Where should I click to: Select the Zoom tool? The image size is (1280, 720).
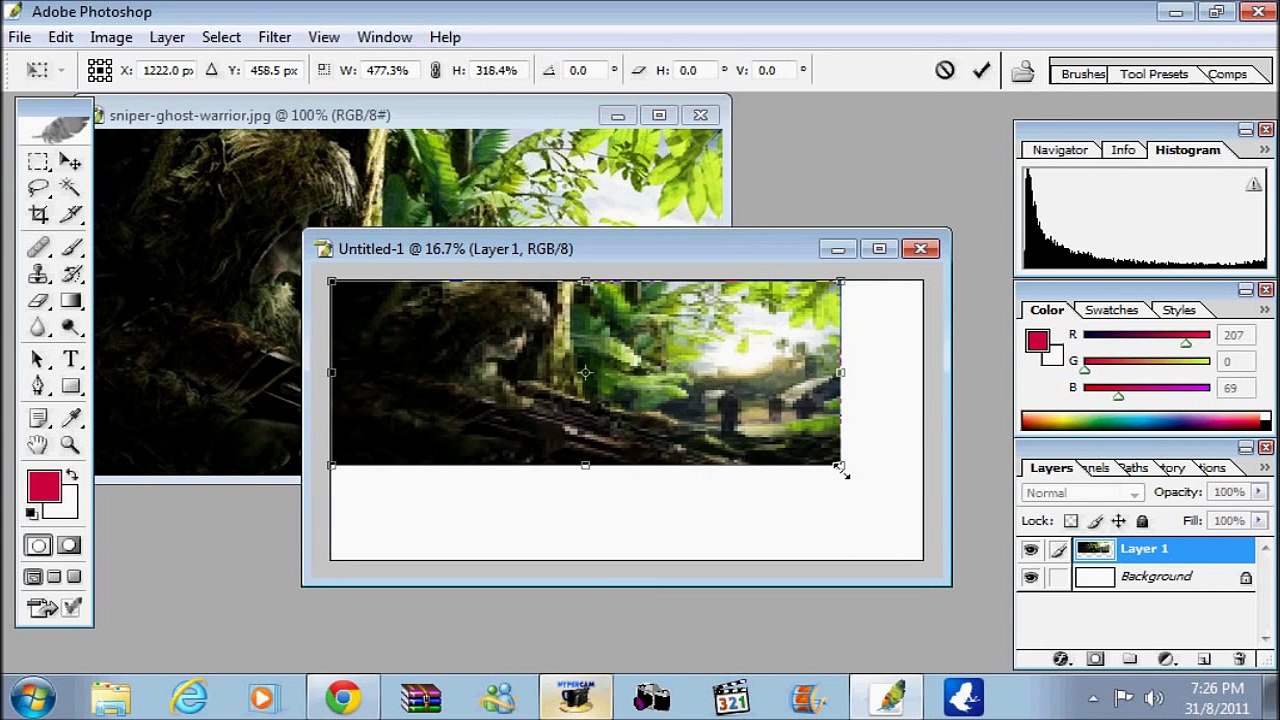click(70, 444)
